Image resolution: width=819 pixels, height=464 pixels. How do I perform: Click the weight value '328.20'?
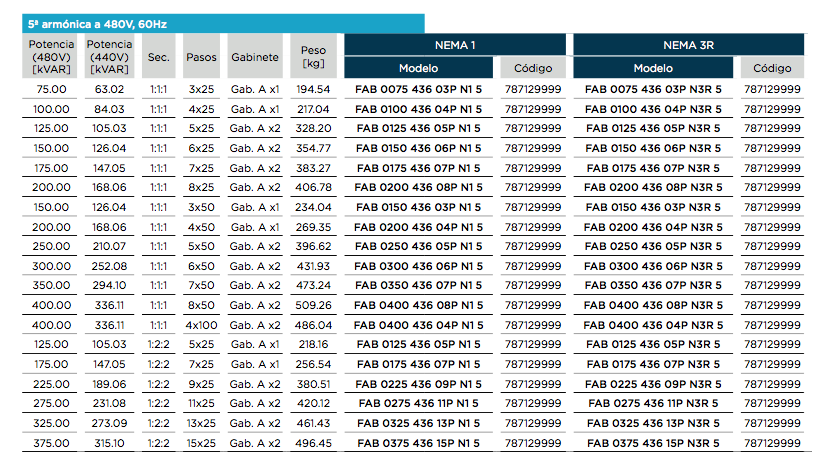[313, 129]
